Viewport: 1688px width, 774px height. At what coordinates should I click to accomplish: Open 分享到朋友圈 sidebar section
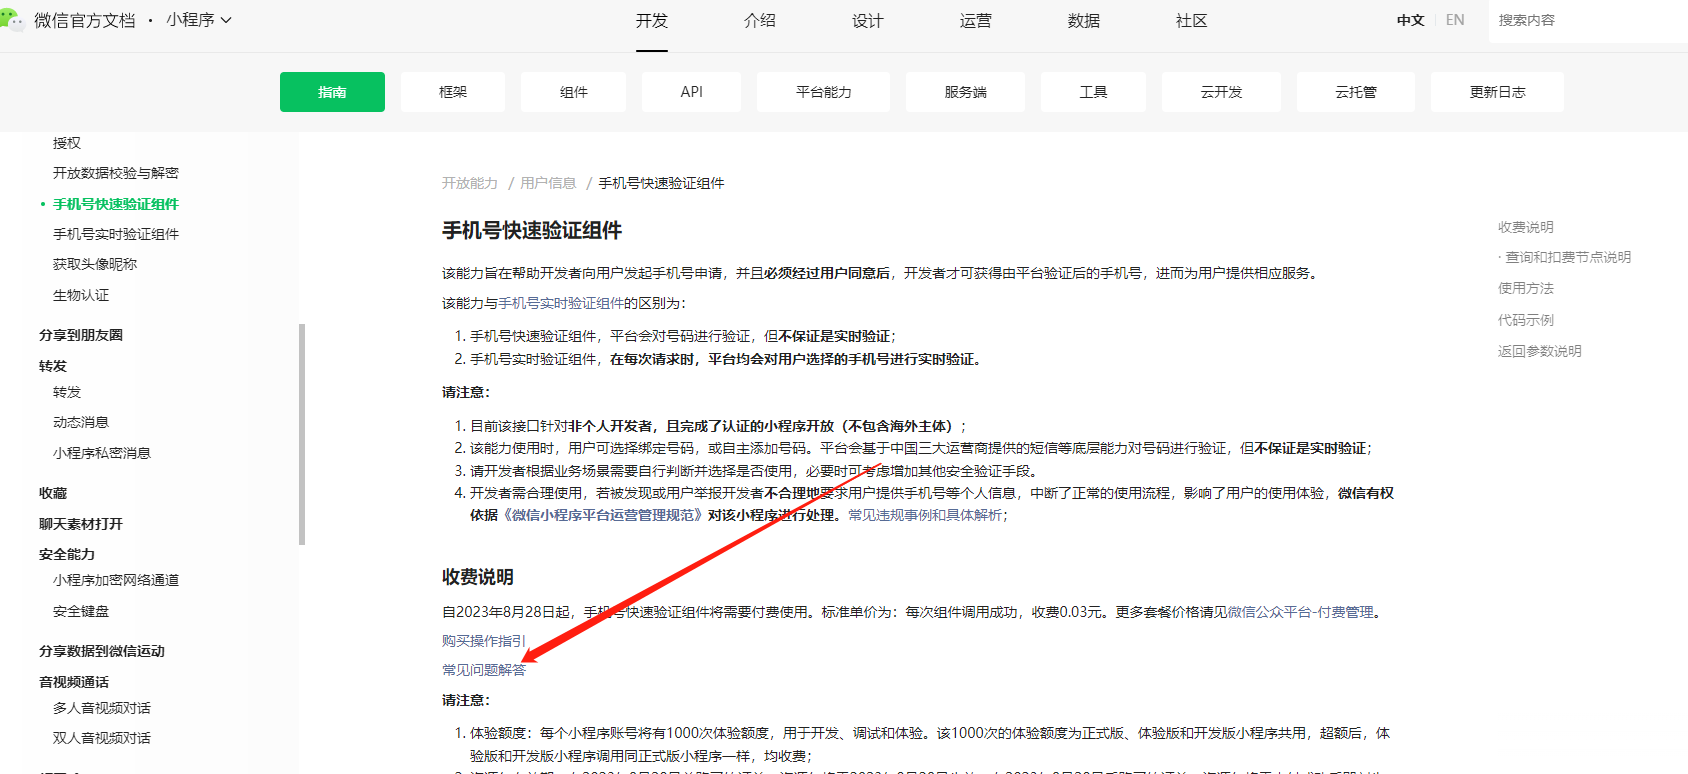tap(81, 335)
